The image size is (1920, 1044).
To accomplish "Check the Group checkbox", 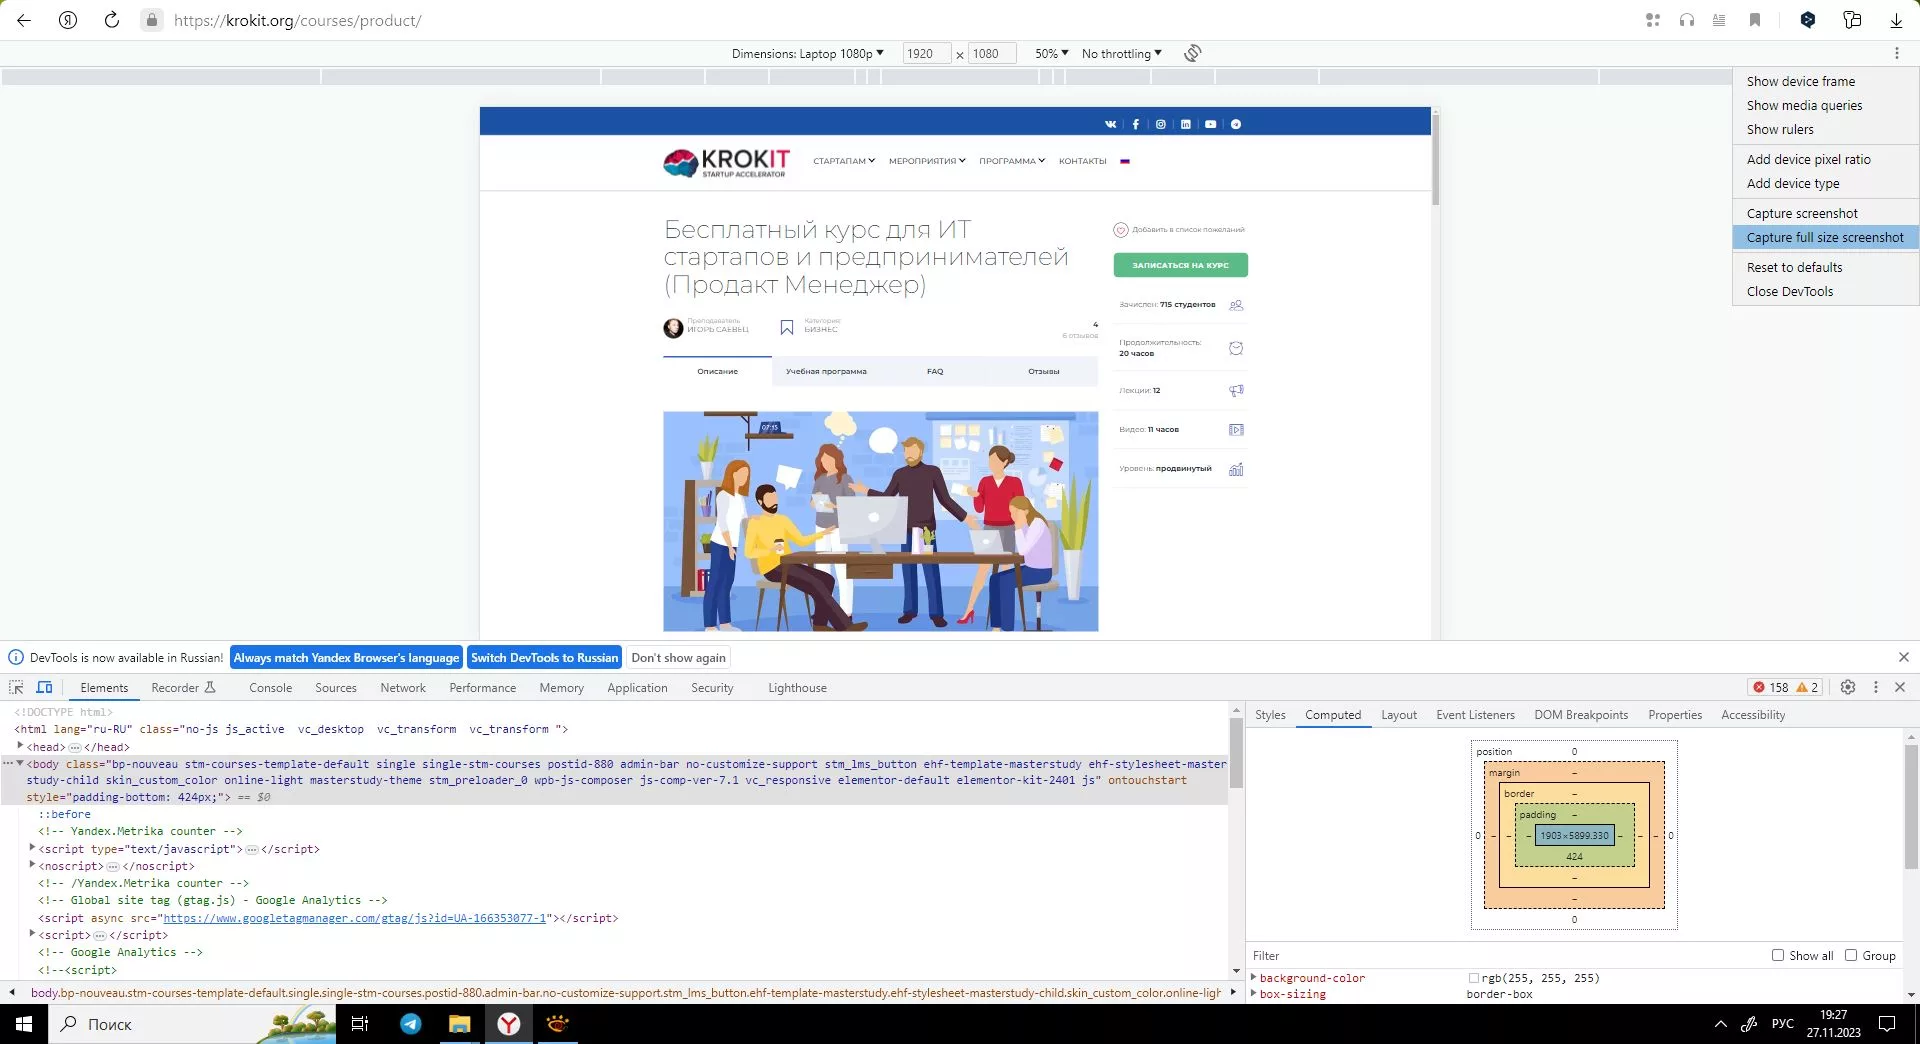I will (x=1851, y=955).
